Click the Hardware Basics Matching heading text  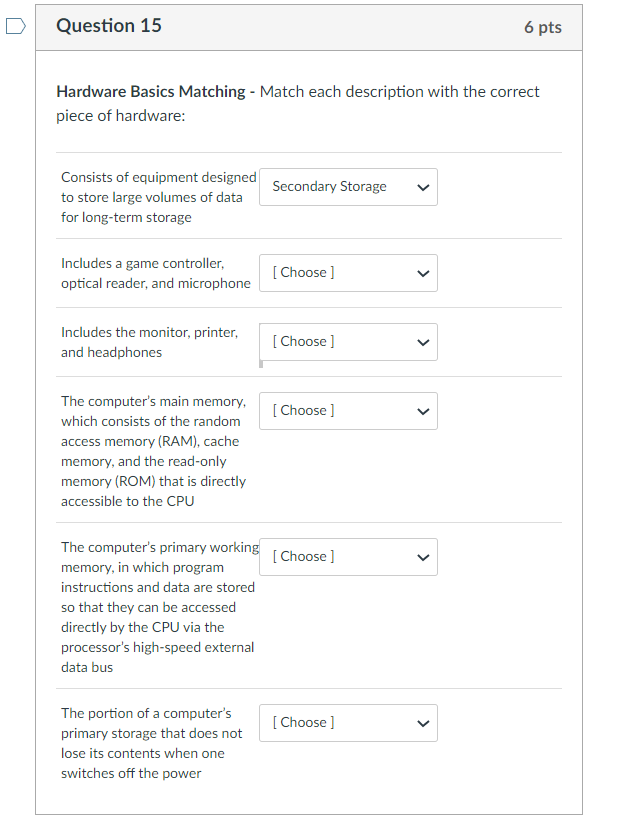(x=150, y=91)
